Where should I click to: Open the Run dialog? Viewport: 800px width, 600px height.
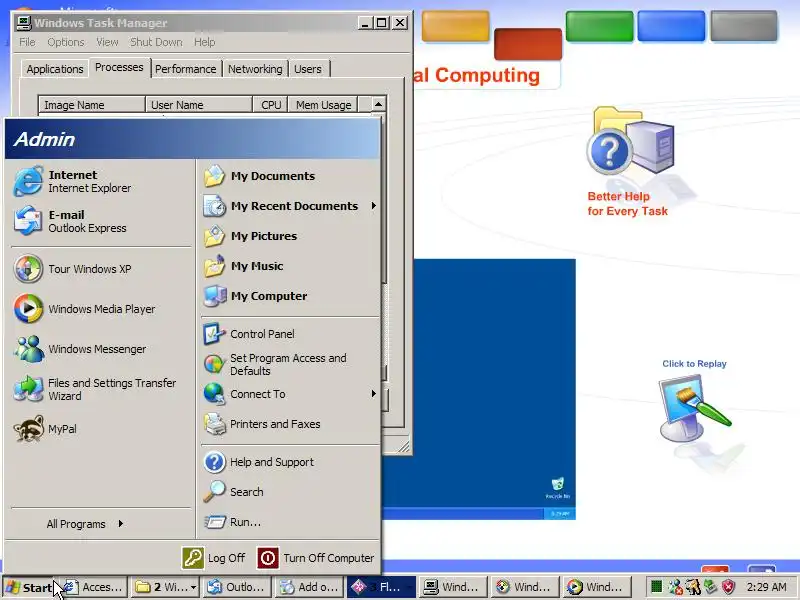click(289, 522)
